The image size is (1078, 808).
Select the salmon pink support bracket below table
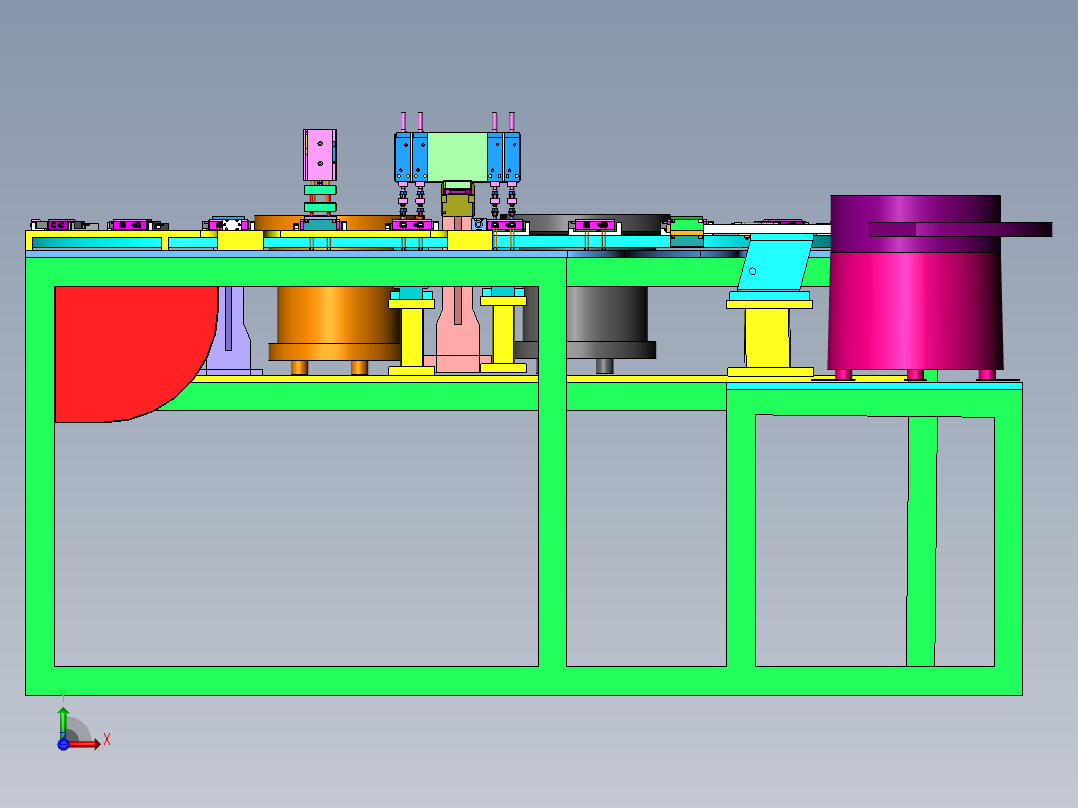458,329
